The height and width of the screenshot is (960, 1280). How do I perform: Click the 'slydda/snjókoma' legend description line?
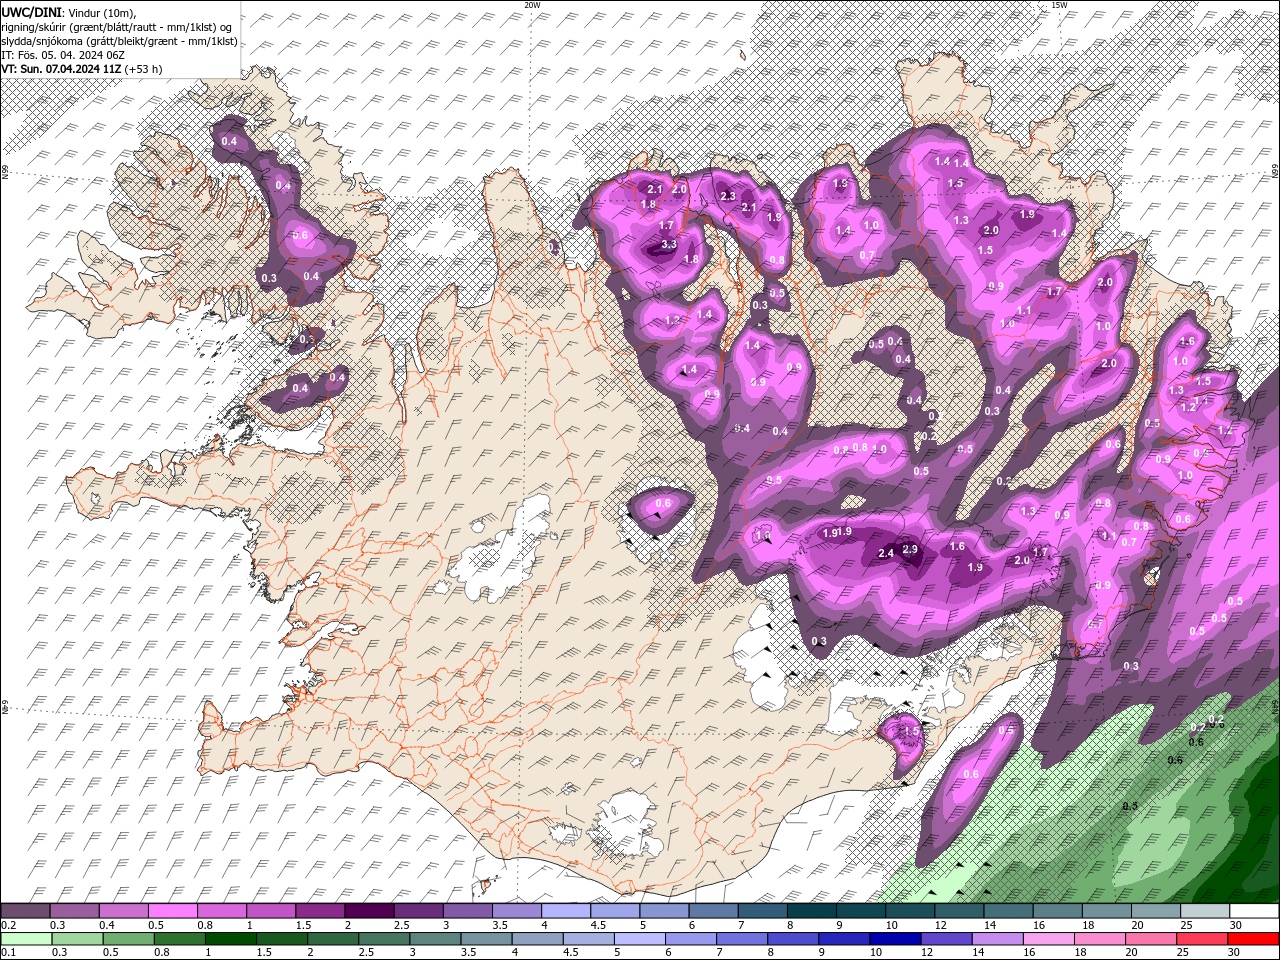[119, 41]
